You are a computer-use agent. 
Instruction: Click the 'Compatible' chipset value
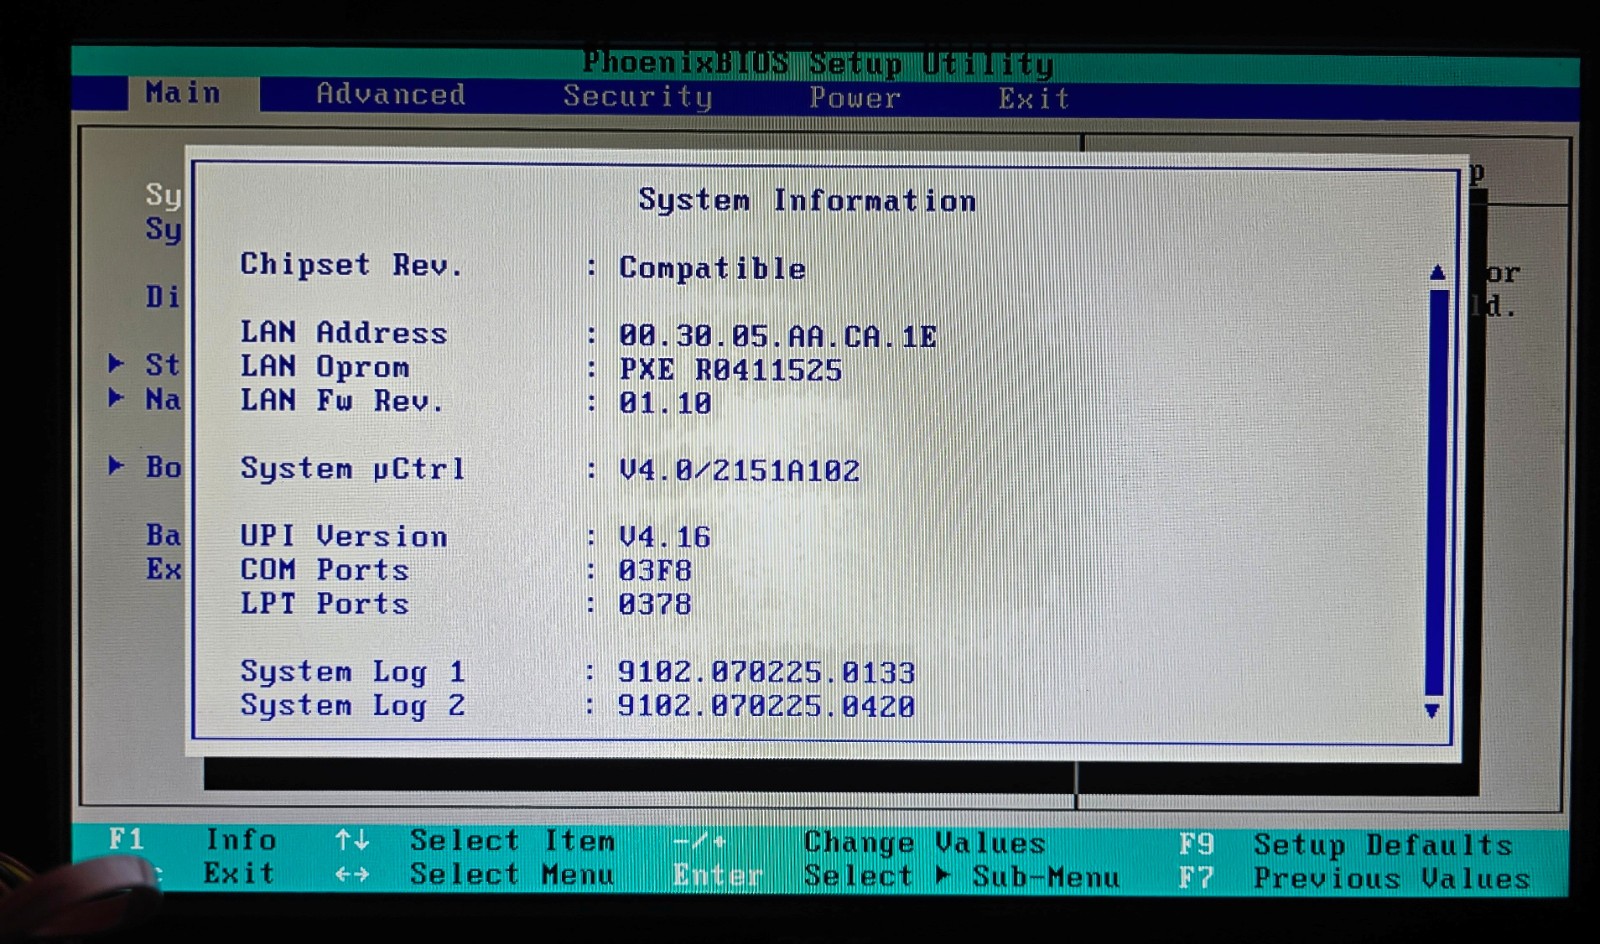pyautogui.click(x=712, y=268)
